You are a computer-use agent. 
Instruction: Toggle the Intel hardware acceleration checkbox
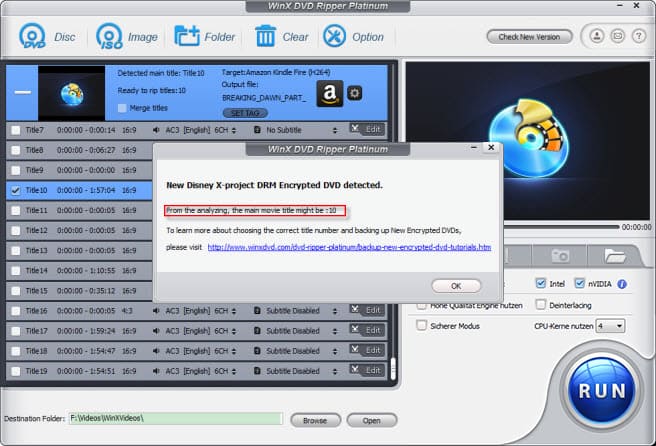(541, 283)
